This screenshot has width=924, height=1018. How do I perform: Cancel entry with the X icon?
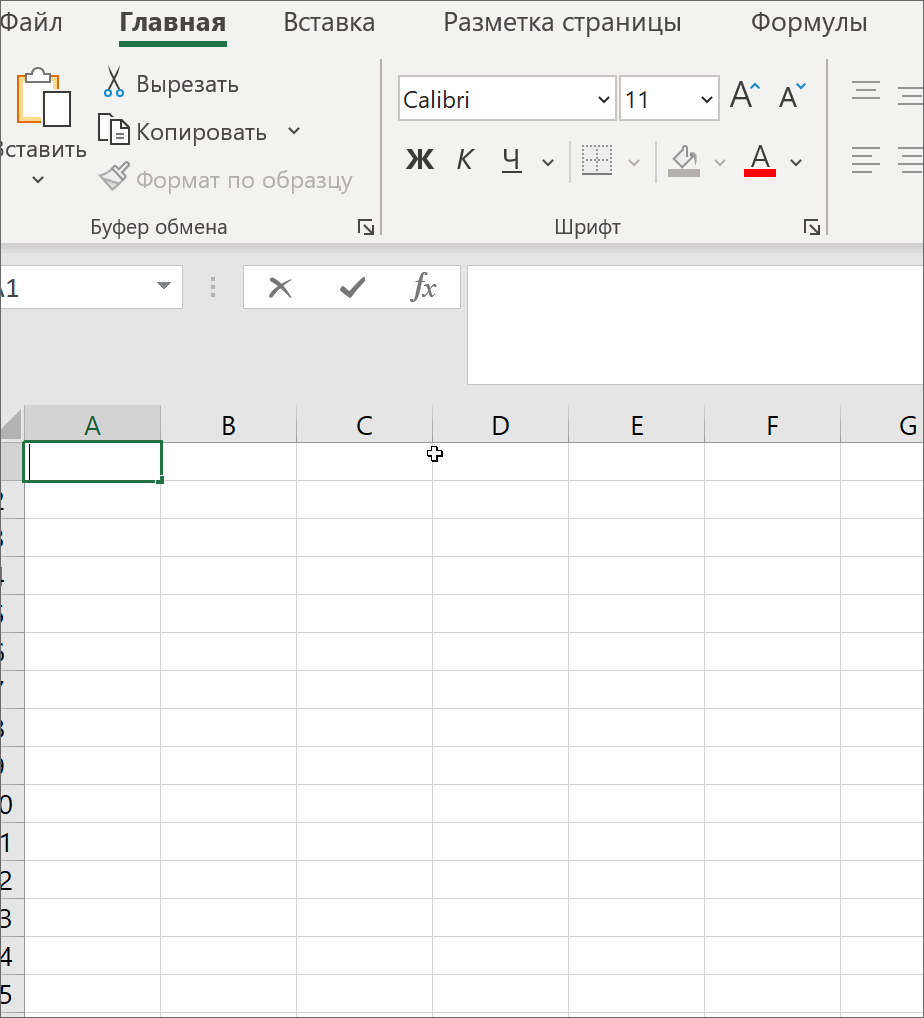click(281, 287)
